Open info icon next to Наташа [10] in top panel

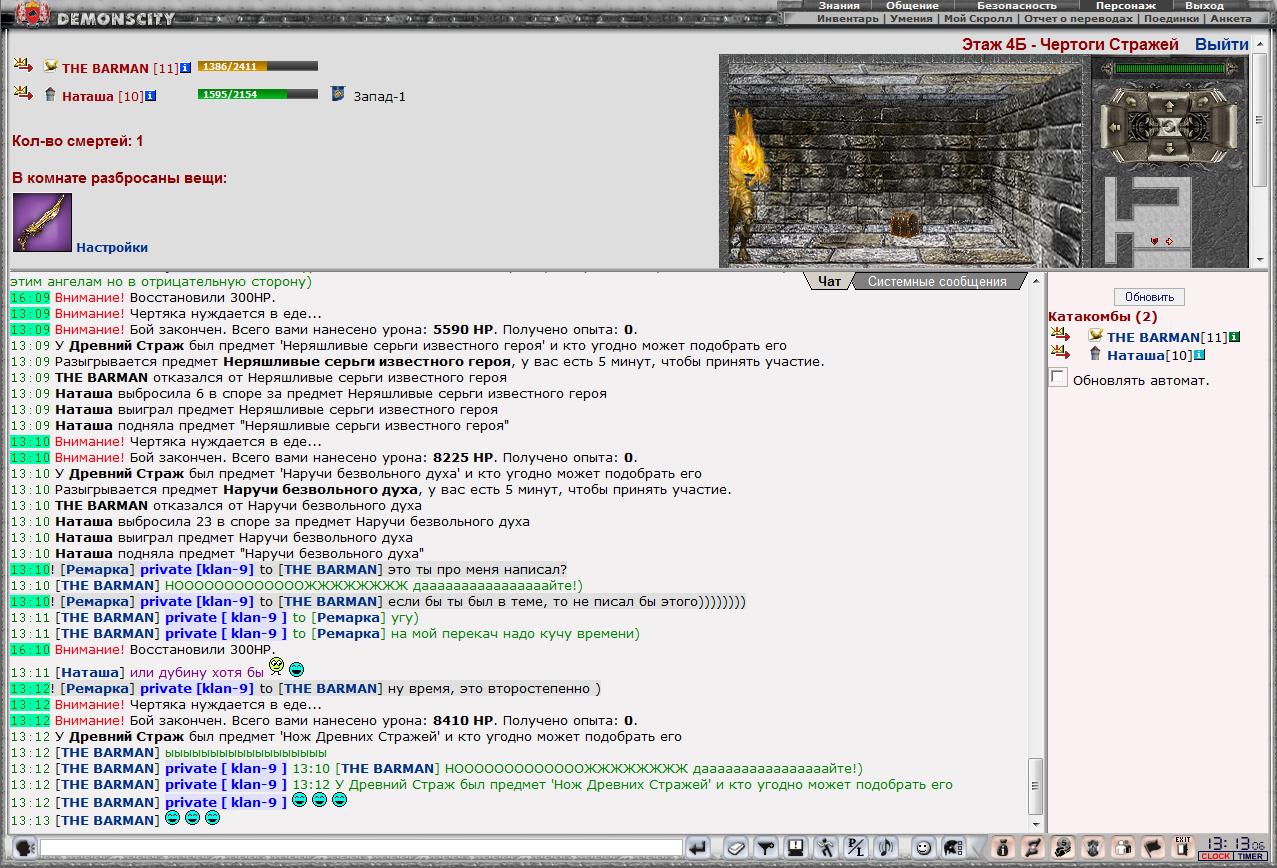[151, 96]
